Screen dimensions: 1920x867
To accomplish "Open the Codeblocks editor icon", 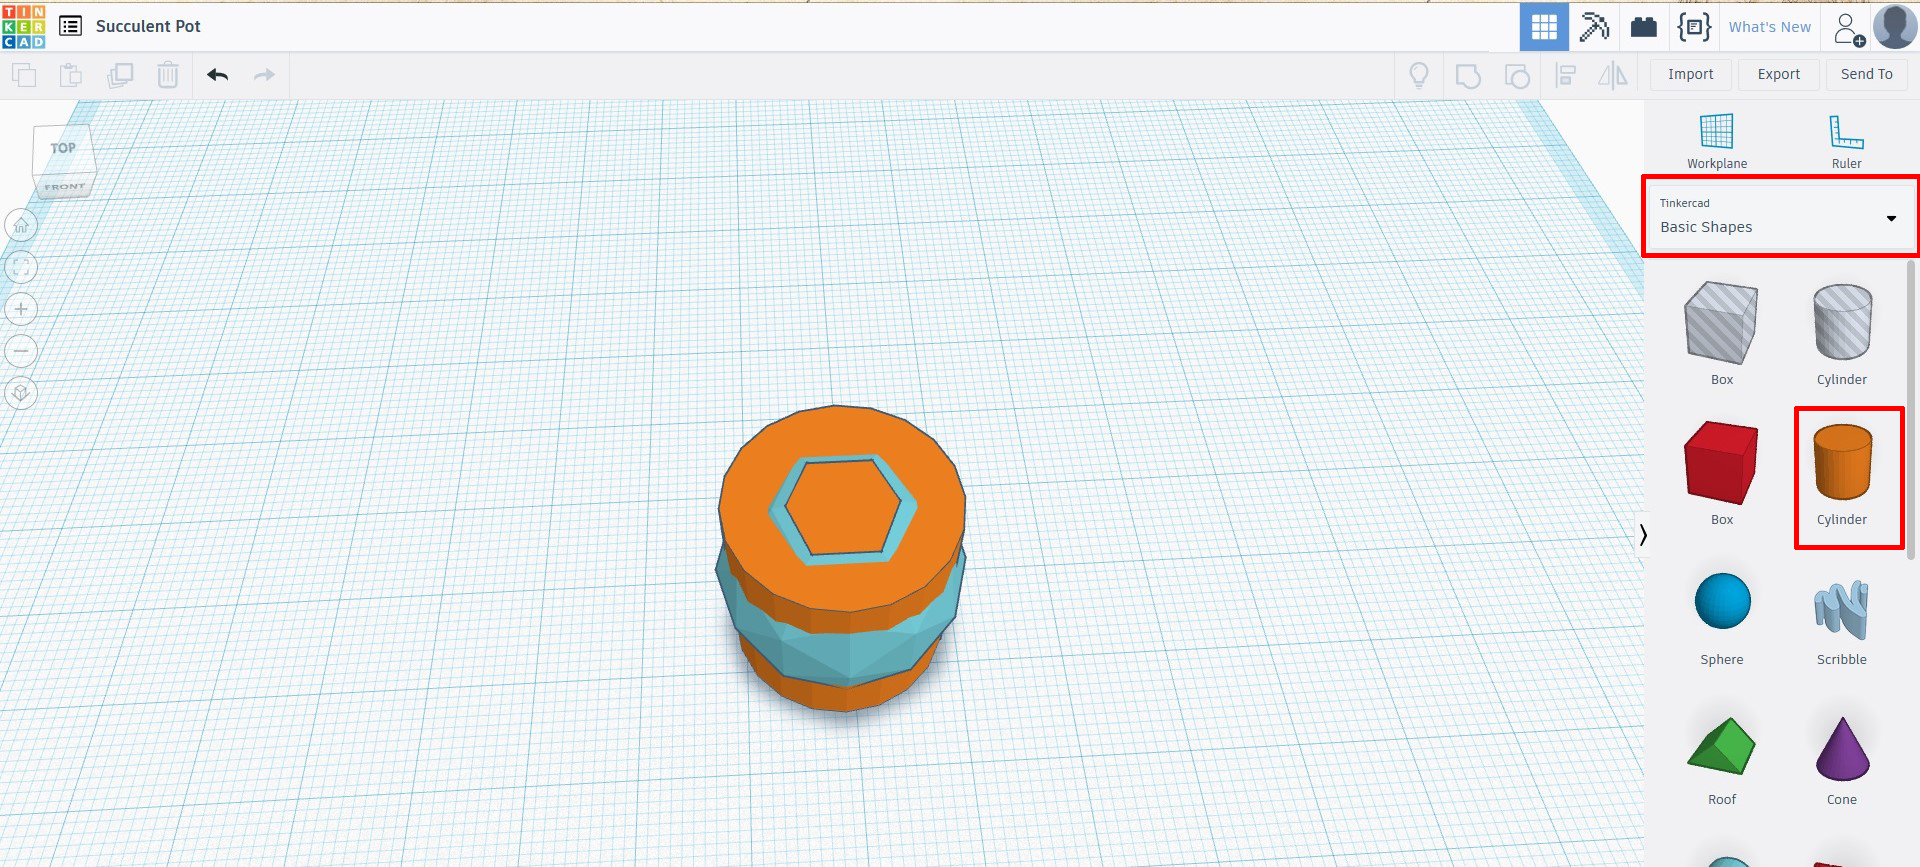I will point(1694,27).
